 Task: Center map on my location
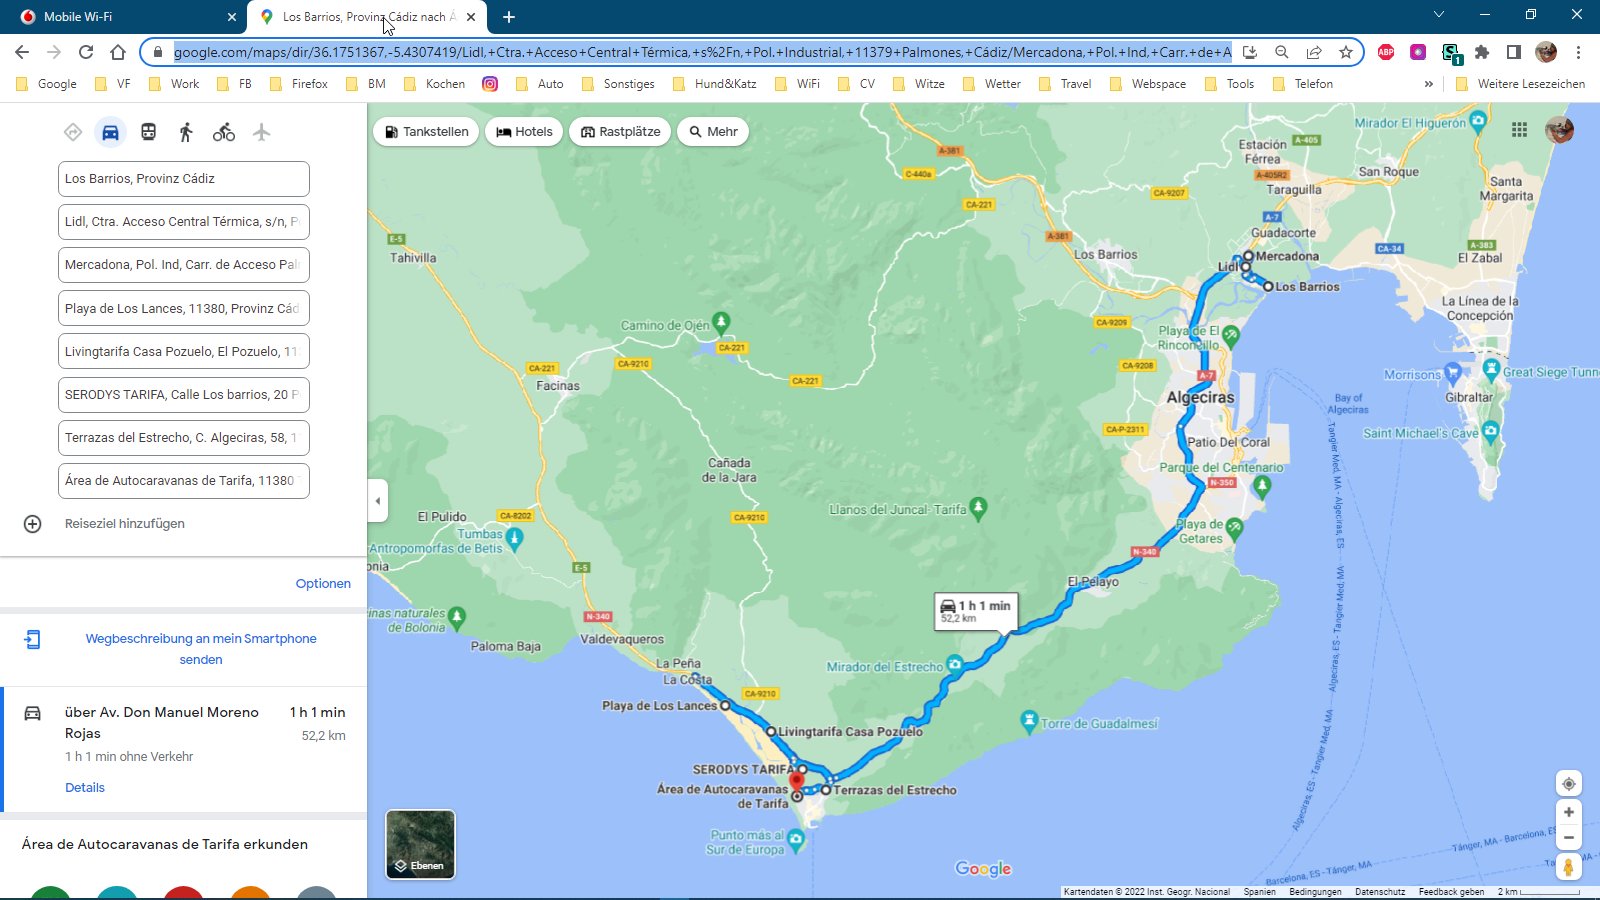1568,784
